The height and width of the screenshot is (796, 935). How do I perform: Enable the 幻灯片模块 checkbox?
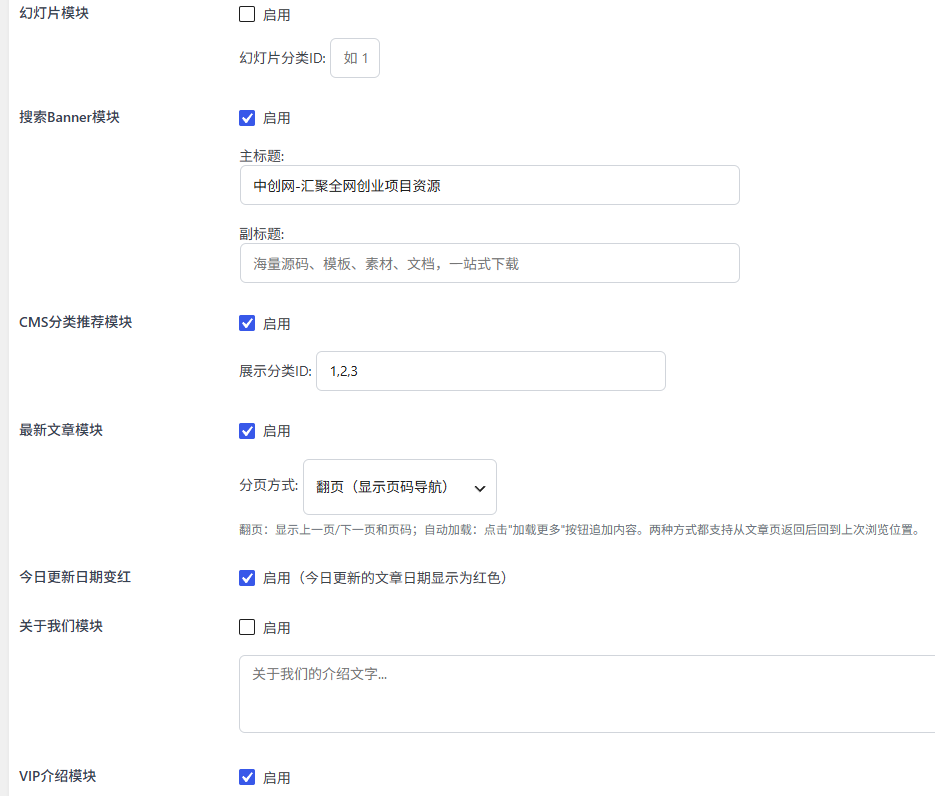point(247,14)
